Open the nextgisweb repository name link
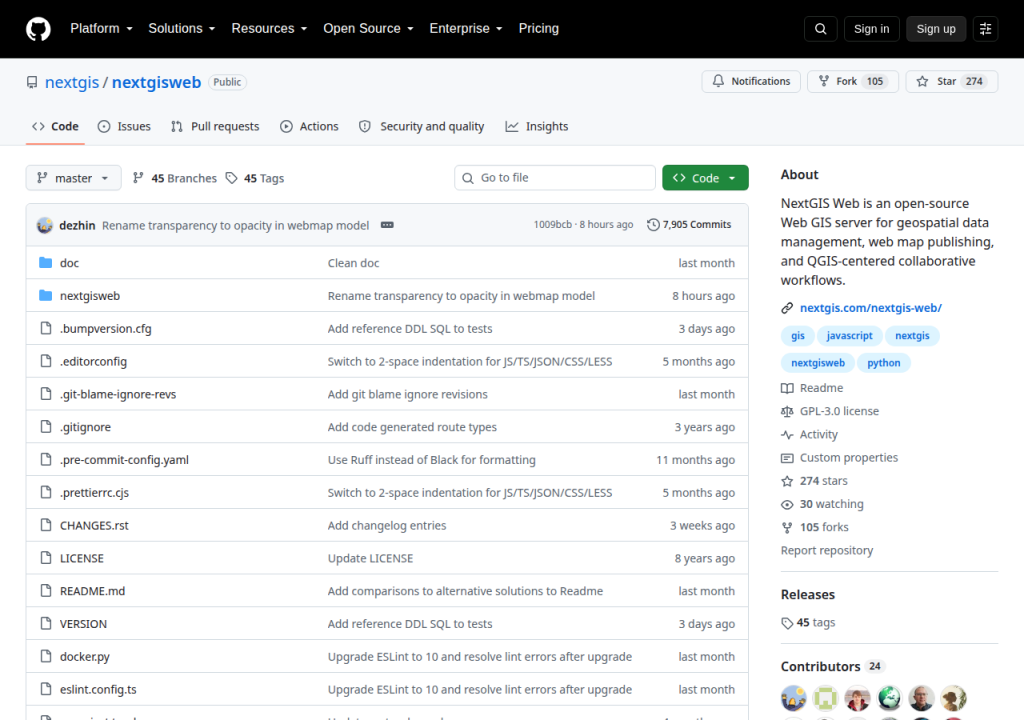 [156, 82]
